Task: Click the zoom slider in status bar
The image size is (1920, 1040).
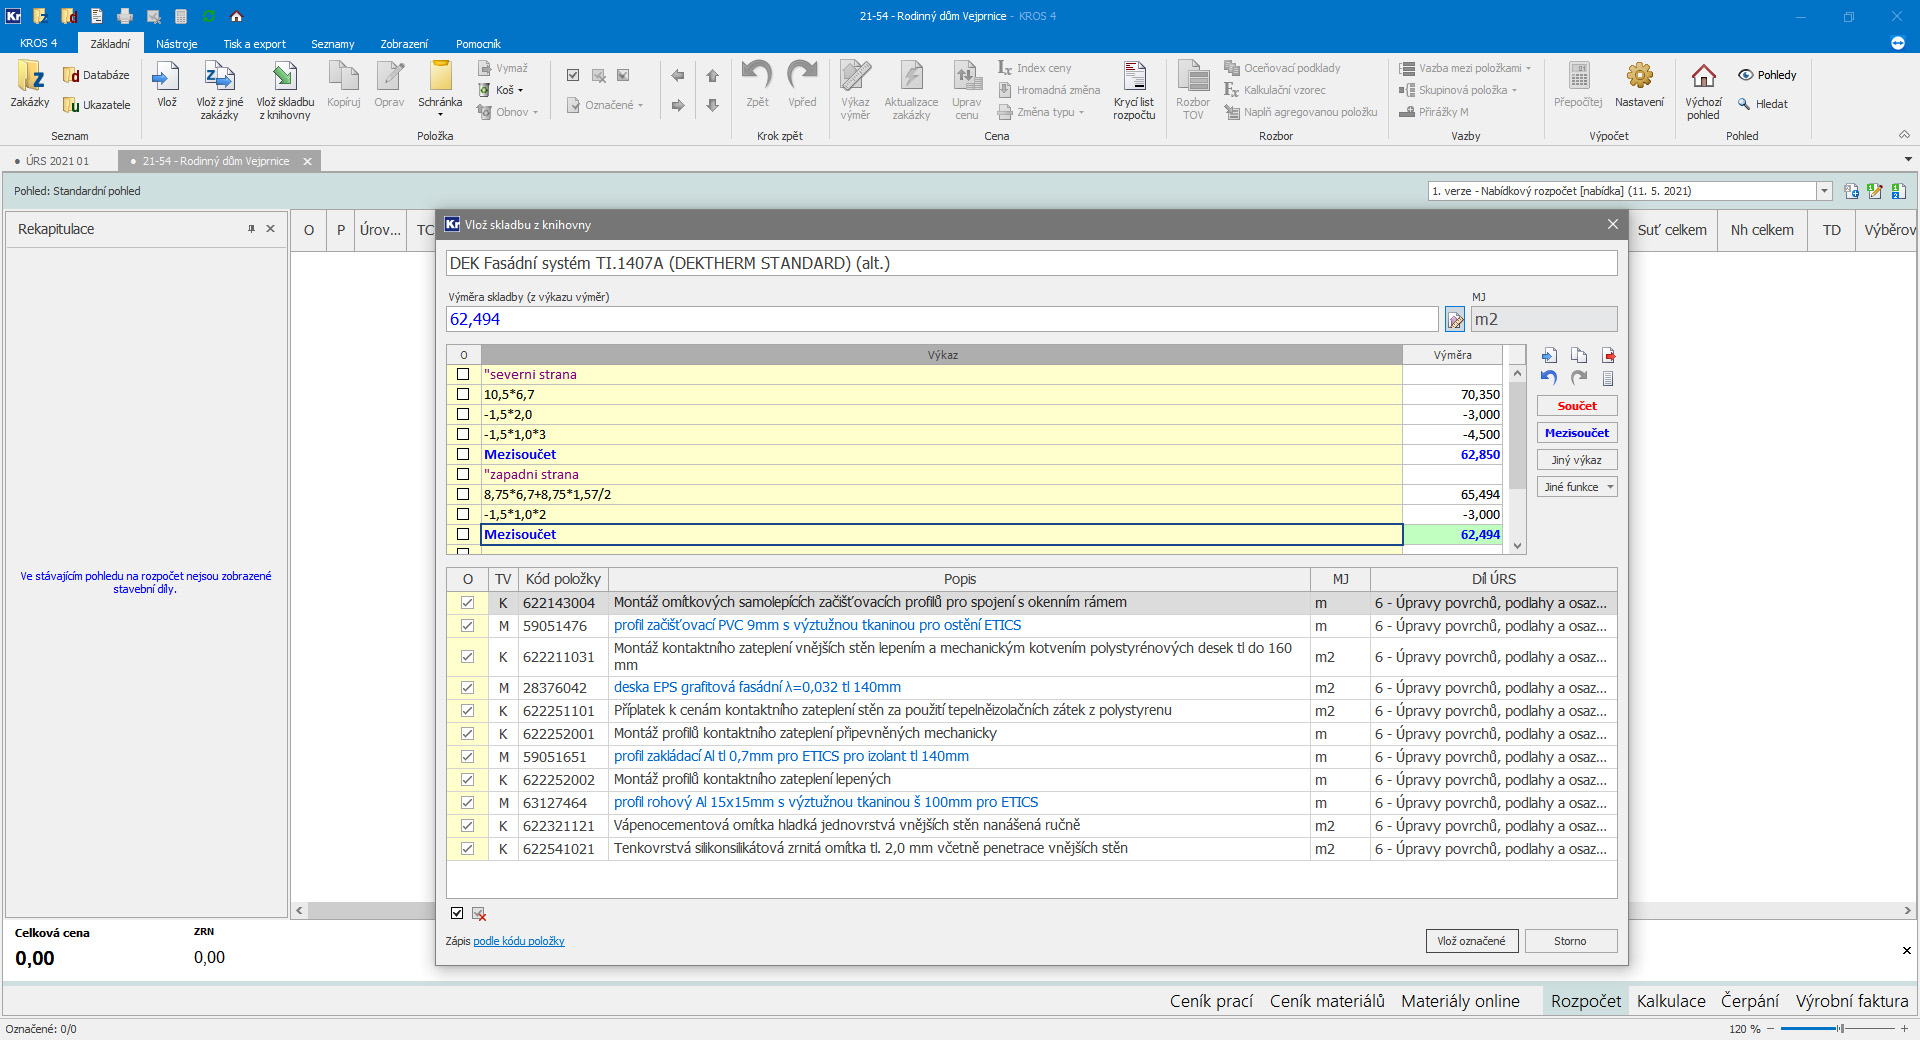Action: (x=1838, y=1029)
